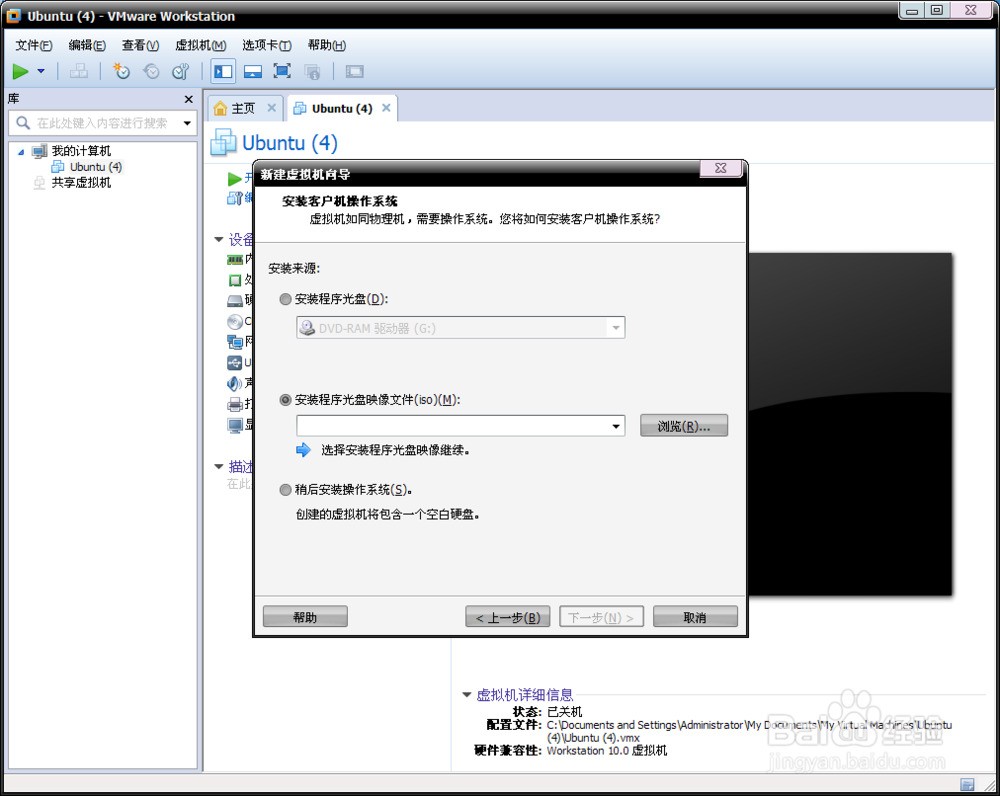
Task: Click the Unity mode toolbar icon
Action: click(x=312, y=71)
